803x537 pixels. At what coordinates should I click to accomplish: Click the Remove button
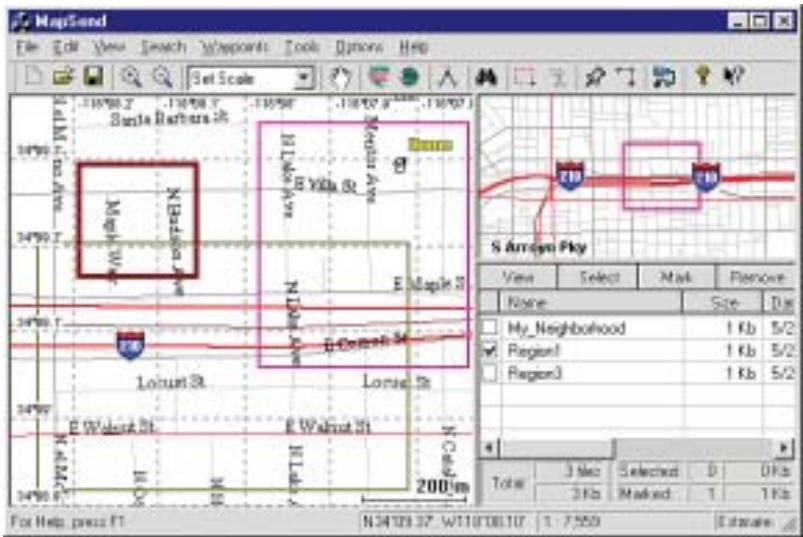(x=756, y=277)
